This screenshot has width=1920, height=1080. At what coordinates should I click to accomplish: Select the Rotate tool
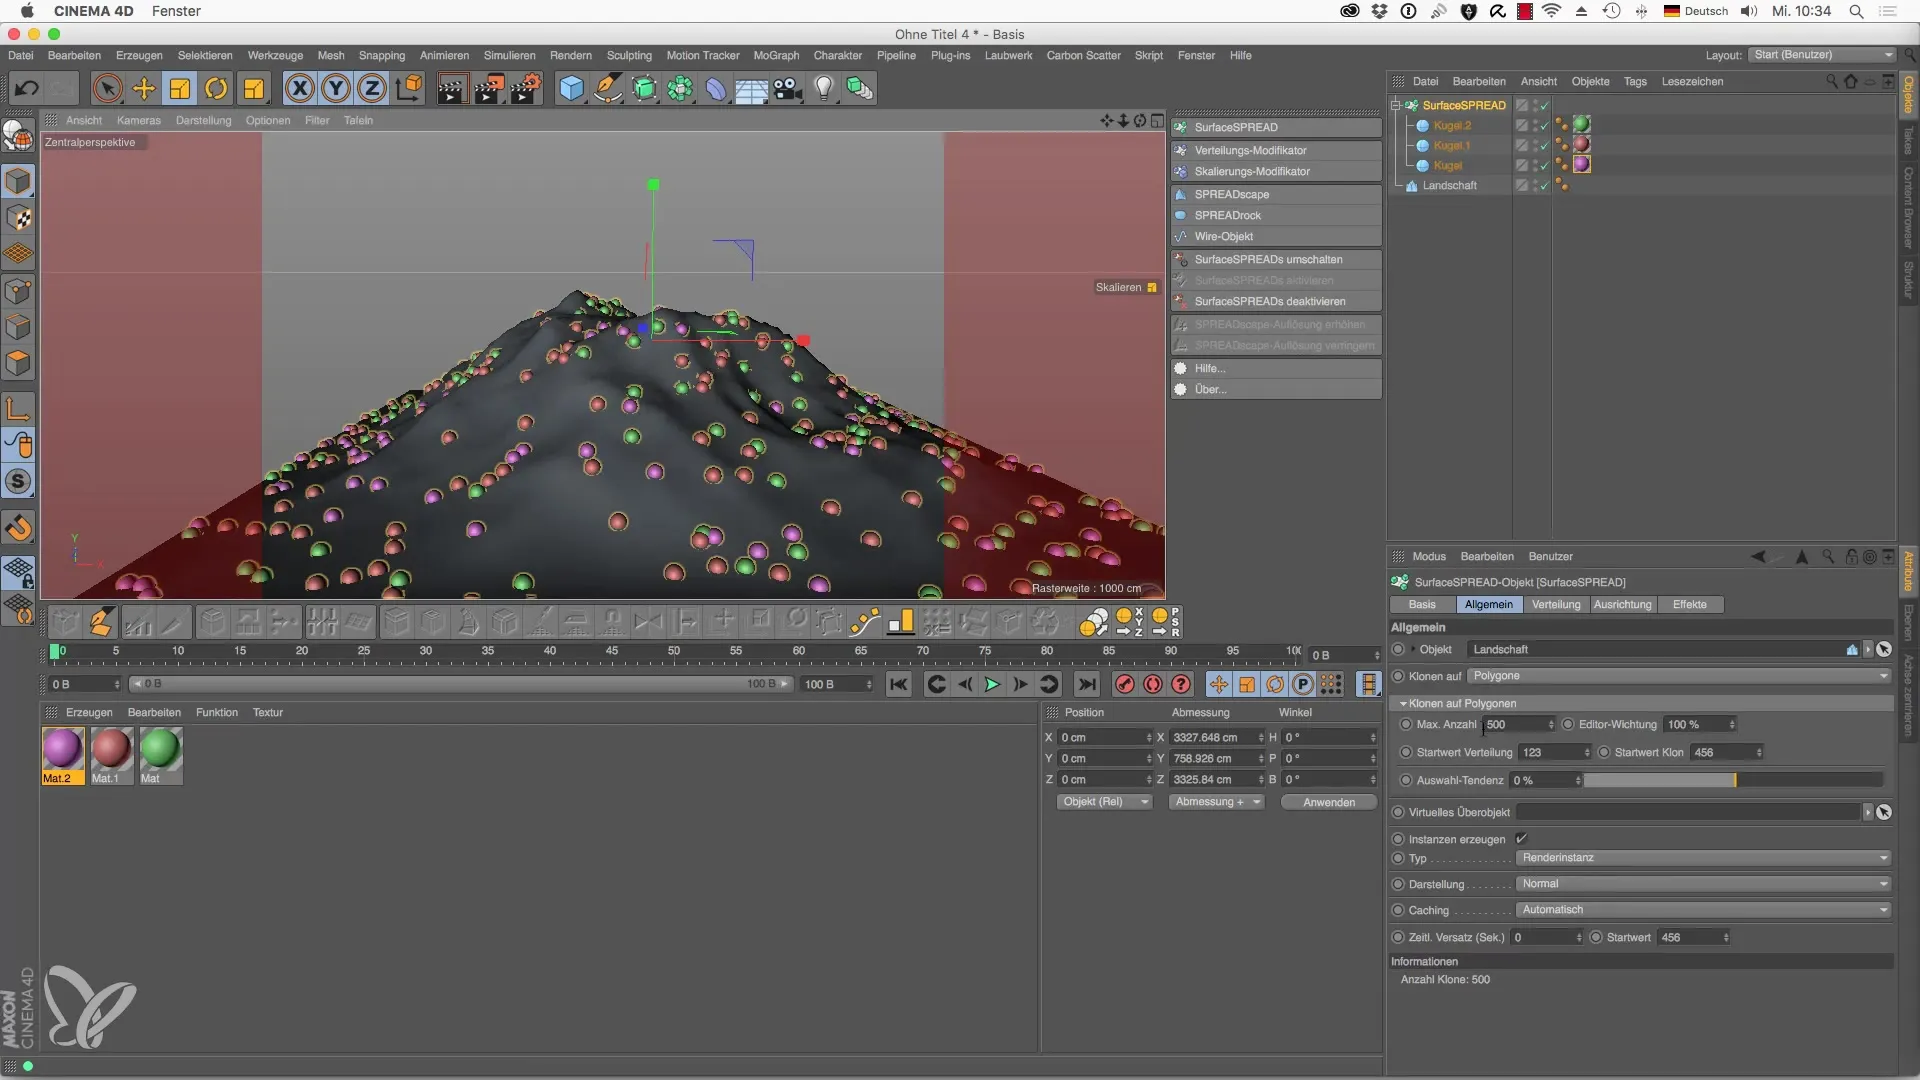(x=216, y=88)
